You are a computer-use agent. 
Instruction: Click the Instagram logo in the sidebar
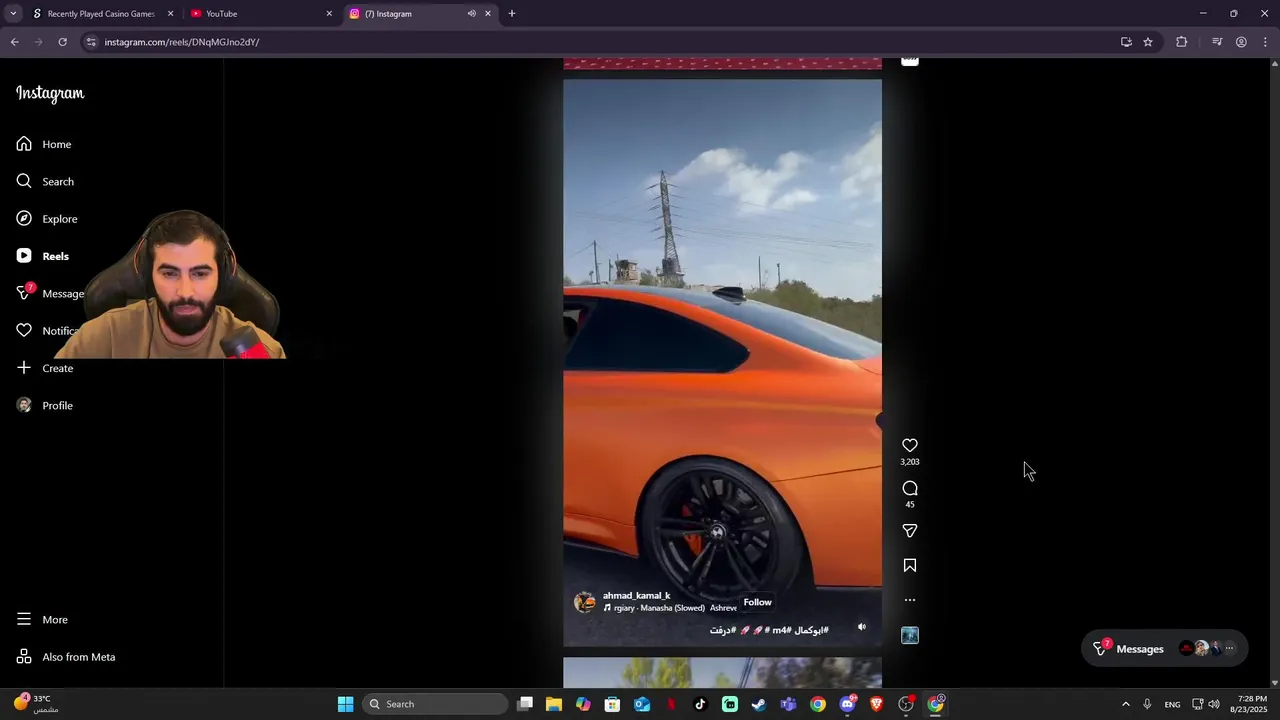(x=50, y=93)
